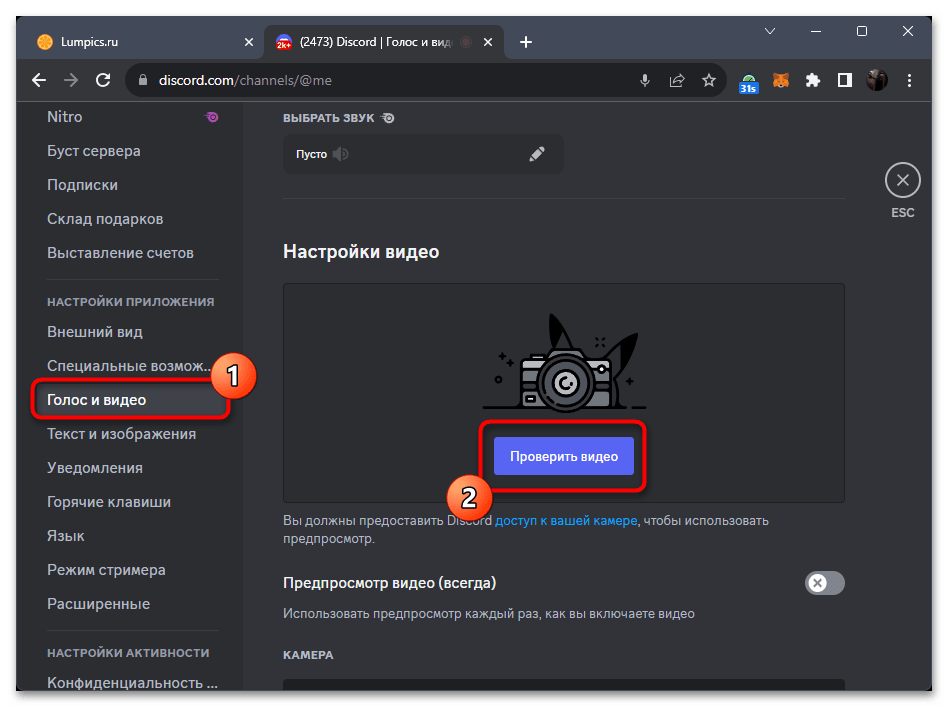Open Chrome's three-dot menu
This screenshot has height=707, width=948.
pos(909,80)
